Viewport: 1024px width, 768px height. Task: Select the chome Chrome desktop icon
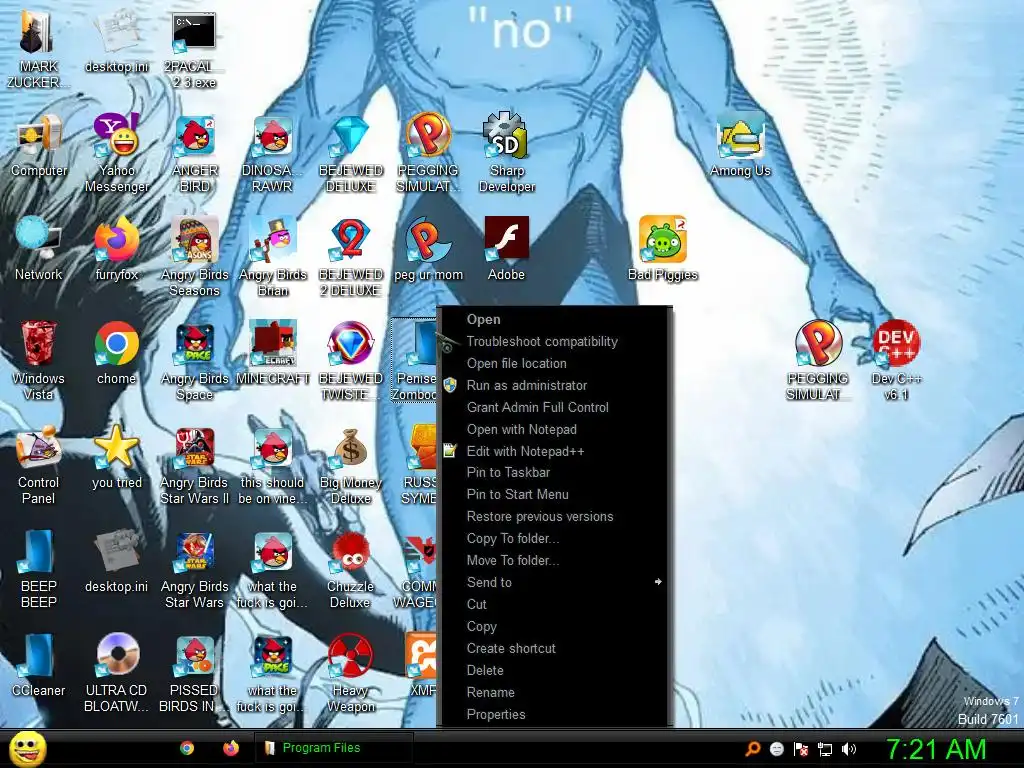click(x=116, y=344)
